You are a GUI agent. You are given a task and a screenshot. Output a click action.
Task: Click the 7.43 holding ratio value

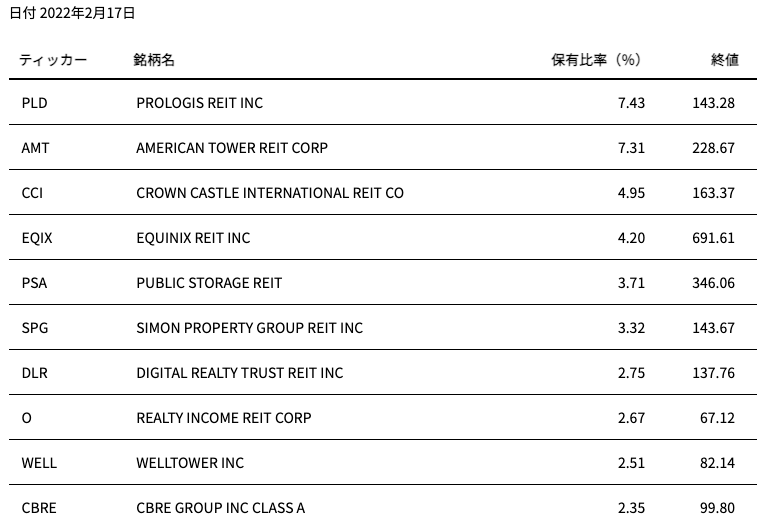(631, 103)
